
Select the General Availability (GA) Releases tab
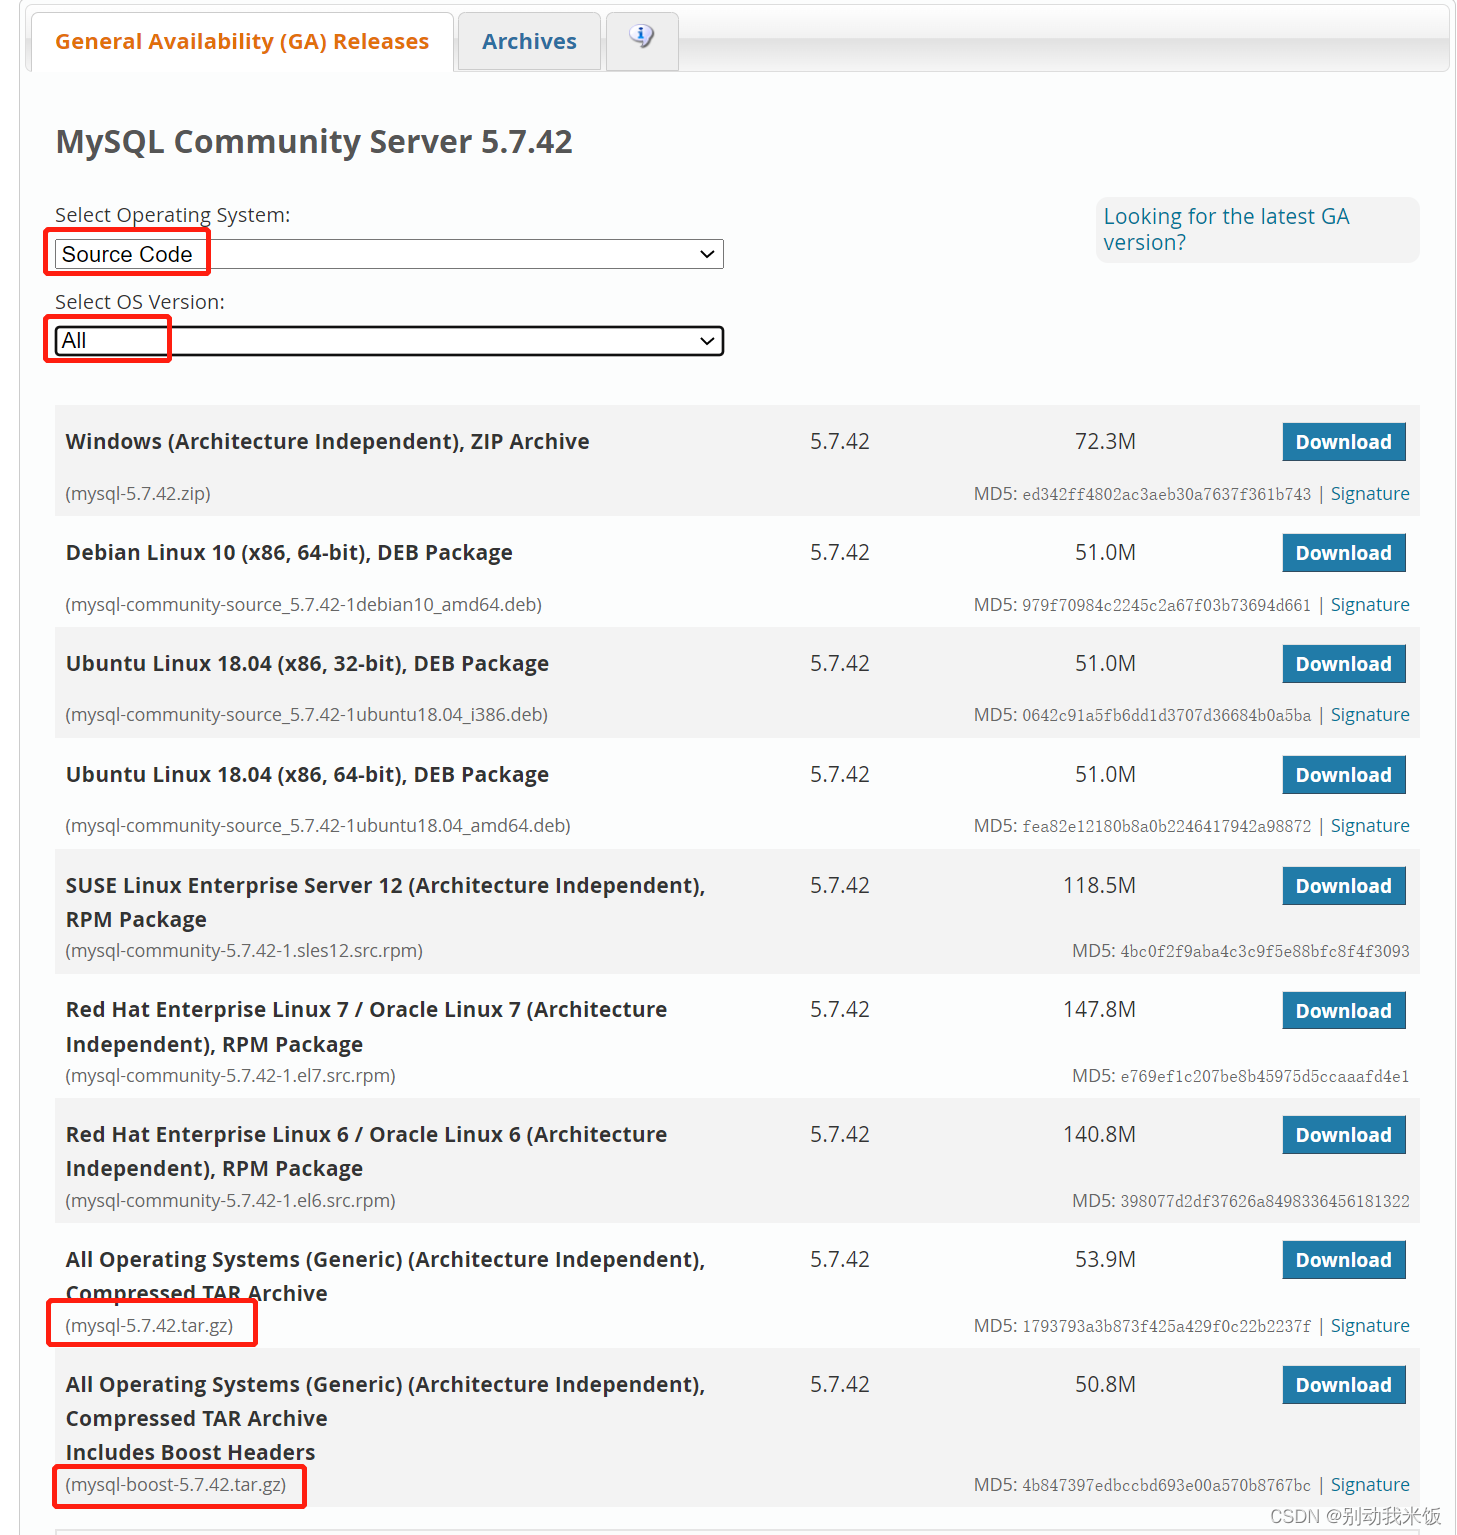point(241,41)
